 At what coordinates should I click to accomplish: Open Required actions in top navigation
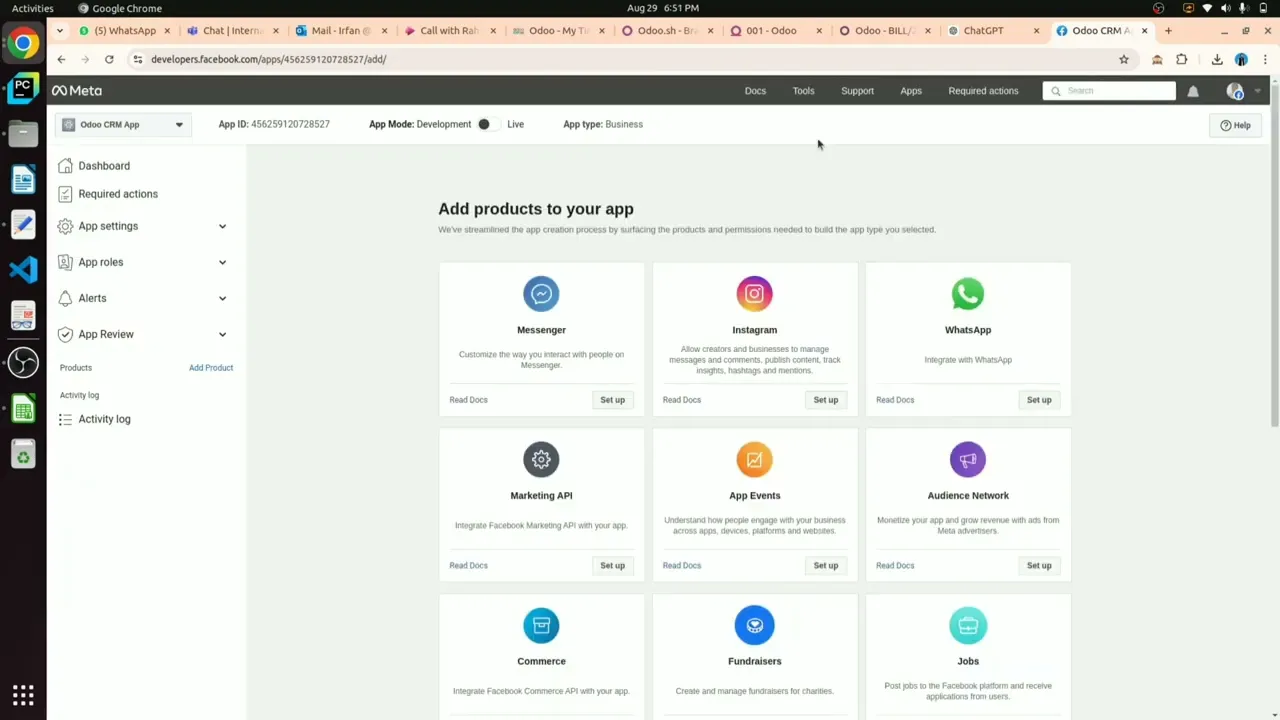(x=983, y=91)
